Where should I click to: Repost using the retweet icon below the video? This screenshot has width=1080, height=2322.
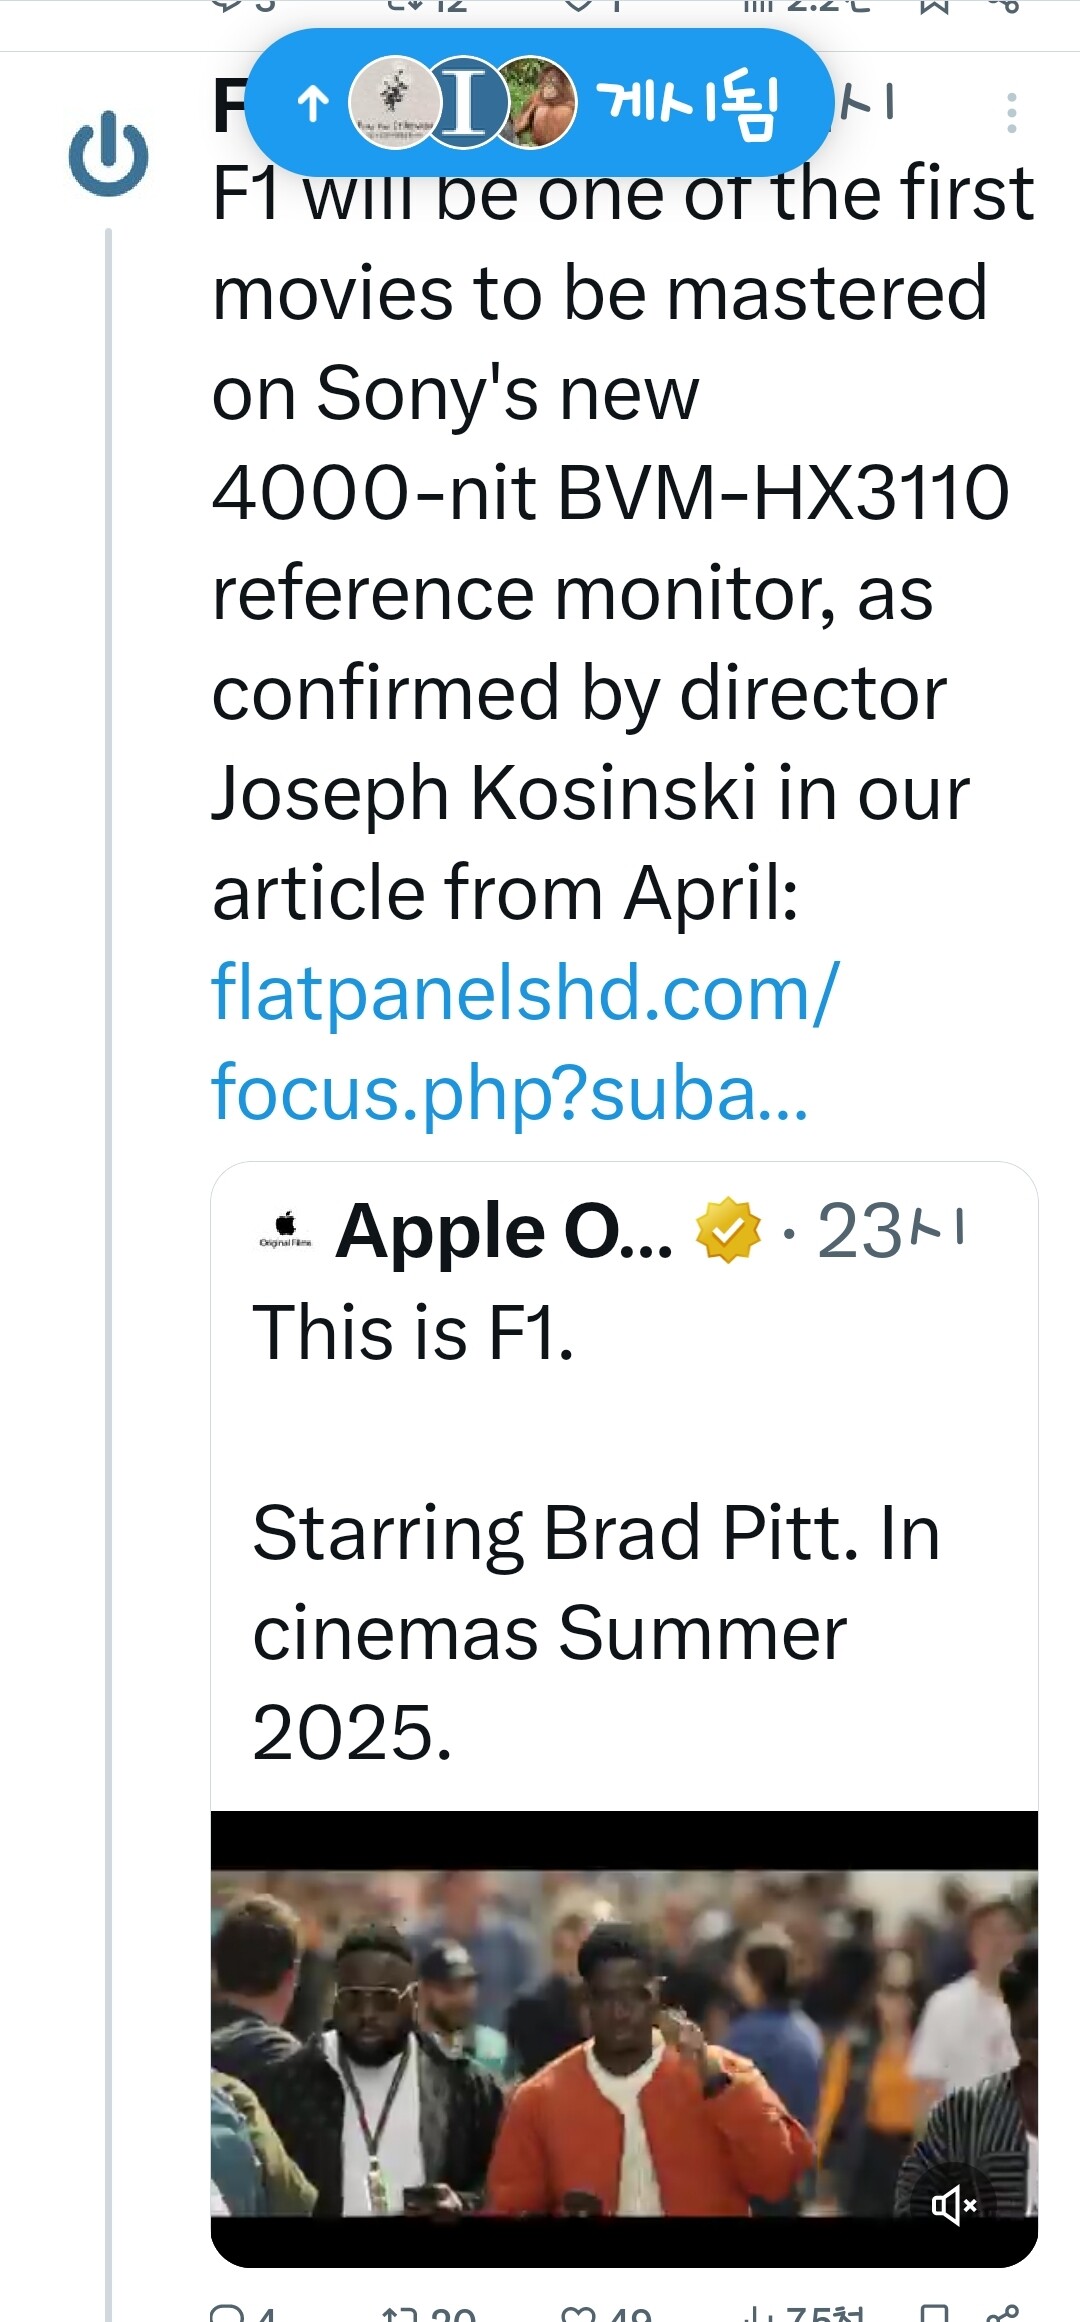tap(398, 2314)
